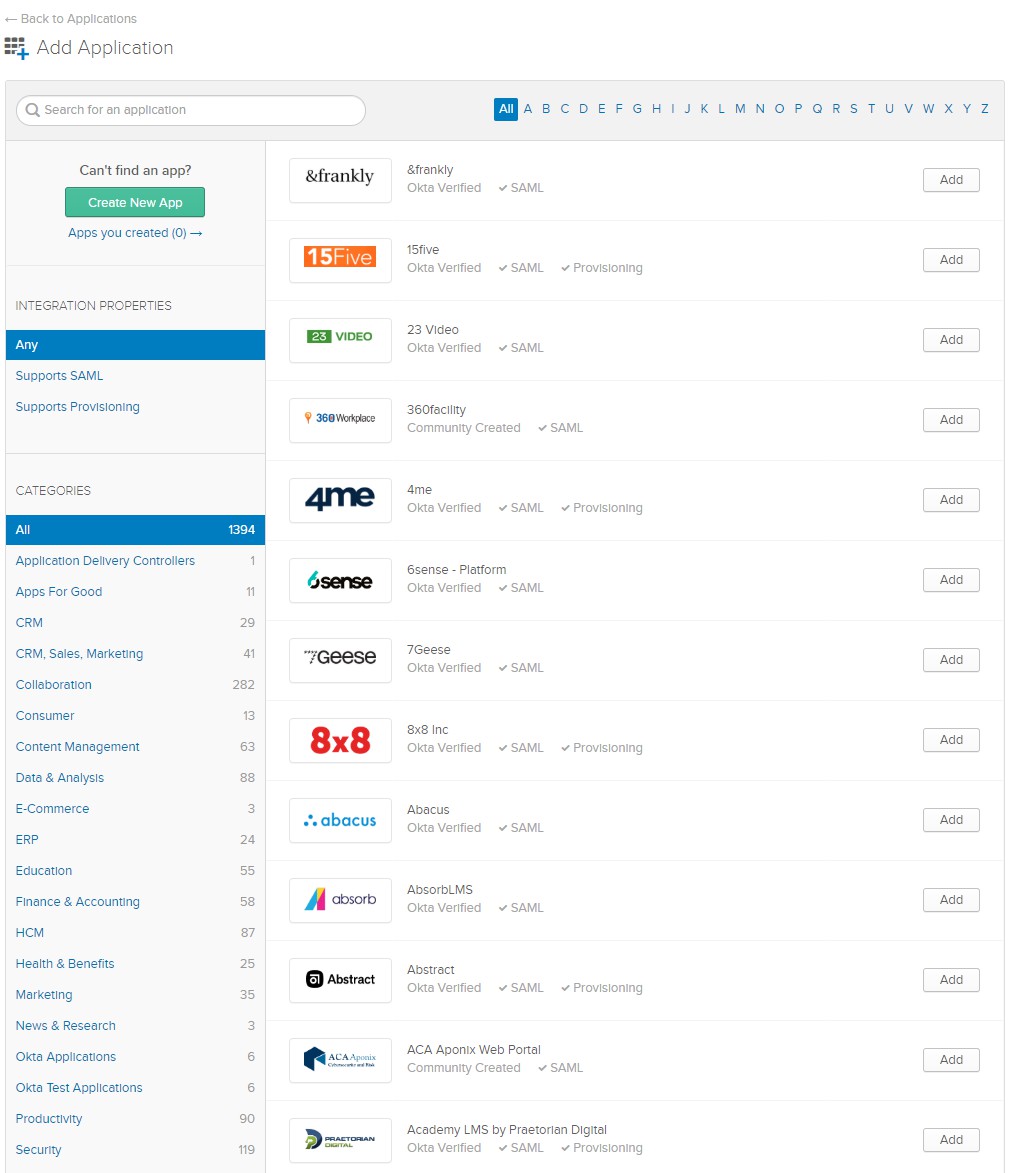This screenshot has height=1173, width=1011.
Task: Add the AbsorbLMS application
Action: (950, 900)
